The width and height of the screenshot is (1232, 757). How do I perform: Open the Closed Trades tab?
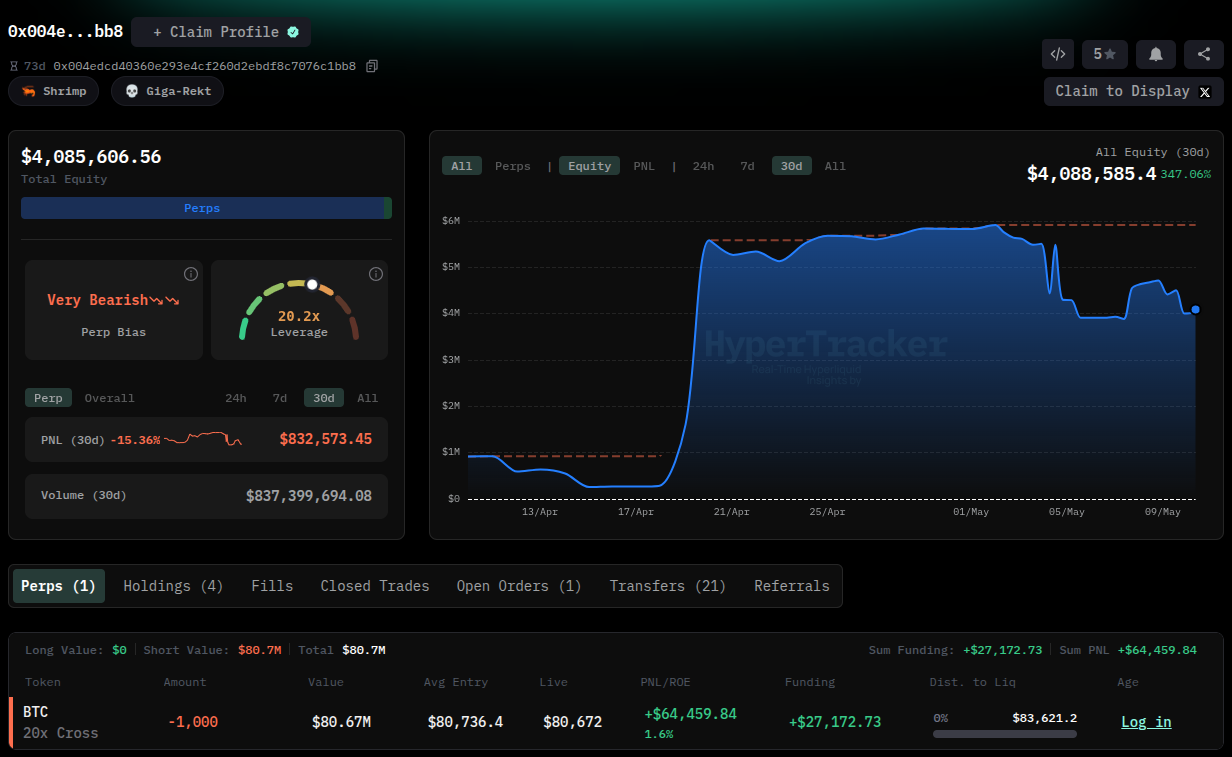point(375,586)
